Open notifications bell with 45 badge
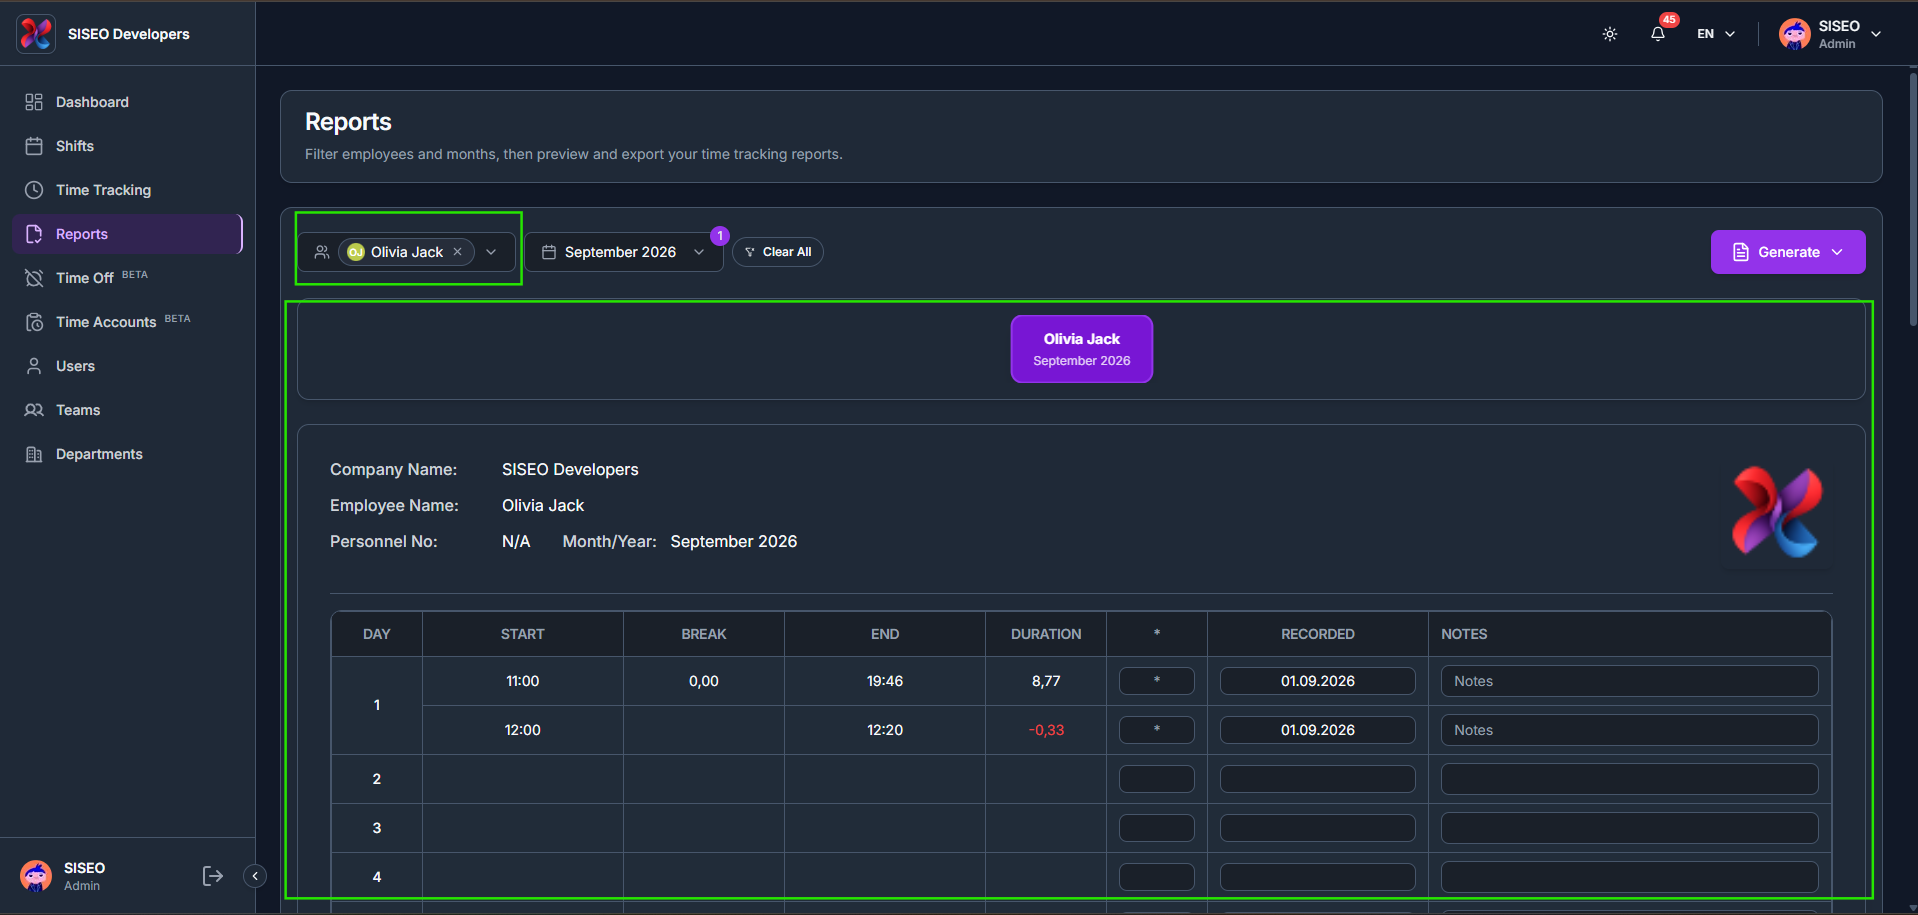Screen dimensions: 1918x915 pyautogui.click(x=1658, y=33)
